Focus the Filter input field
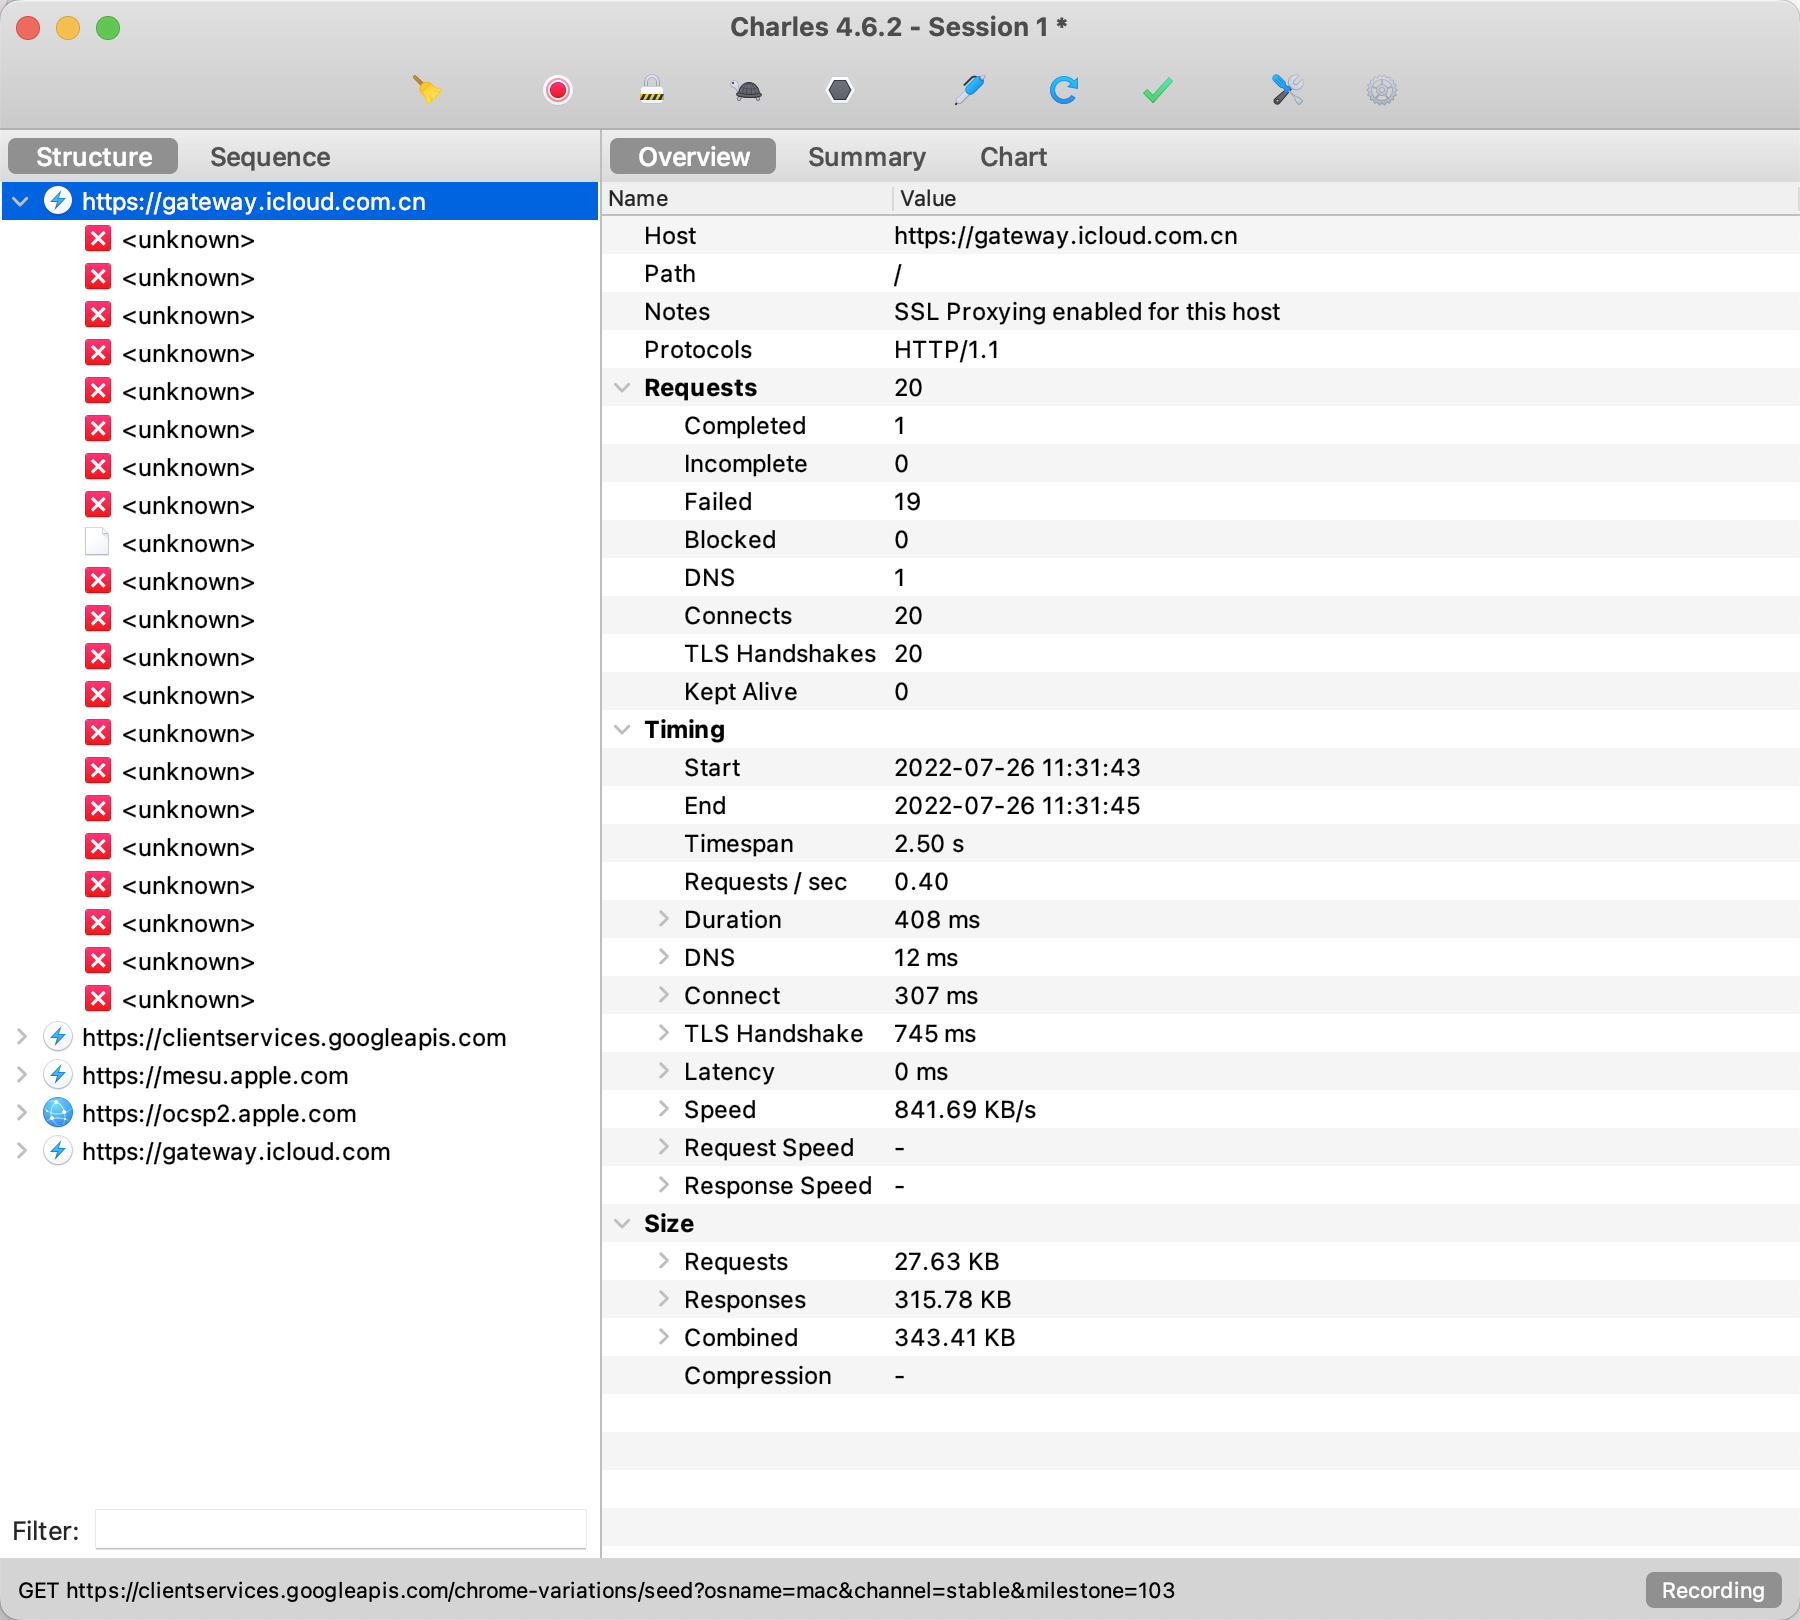This screenshot has width=1800, height=1620. click(340, 1530)
